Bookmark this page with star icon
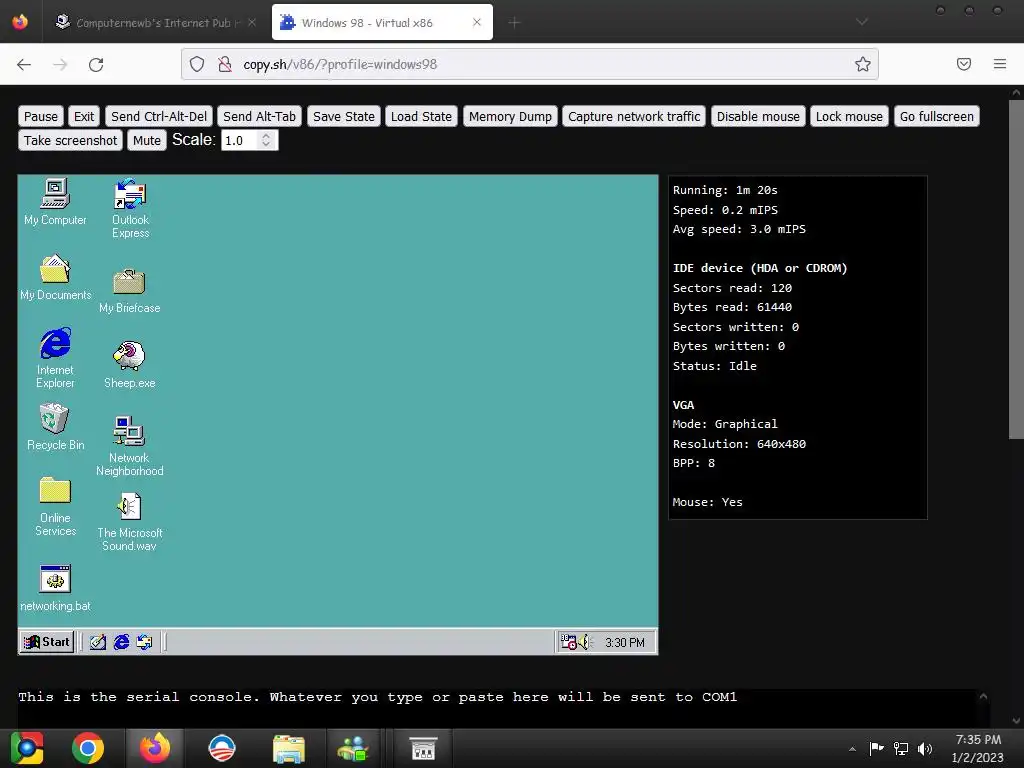The image size is (1024, 768). pyautogui.click(x=863, y=65)
